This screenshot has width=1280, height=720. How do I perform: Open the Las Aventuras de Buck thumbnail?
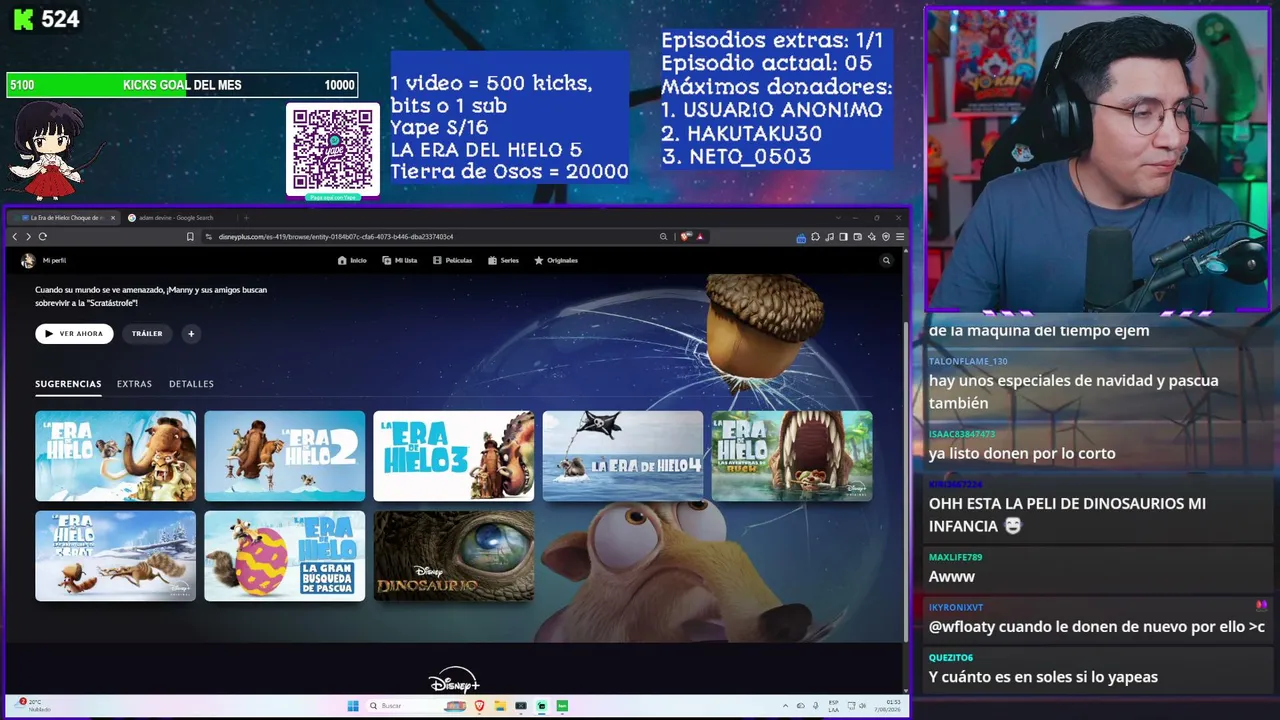click(792, 456)
